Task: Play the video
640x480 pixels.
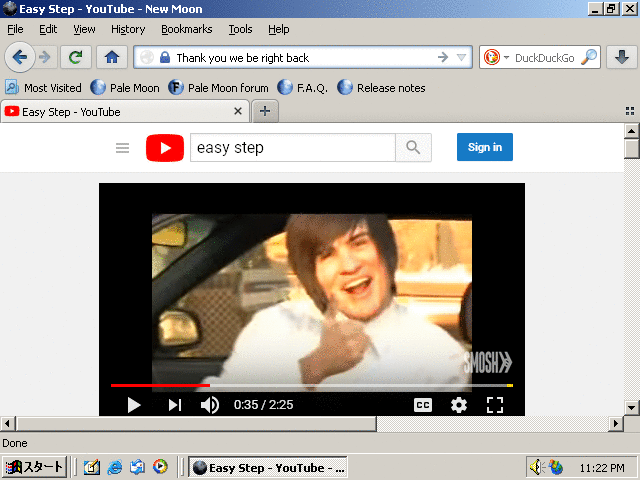Action: [133, 405]
